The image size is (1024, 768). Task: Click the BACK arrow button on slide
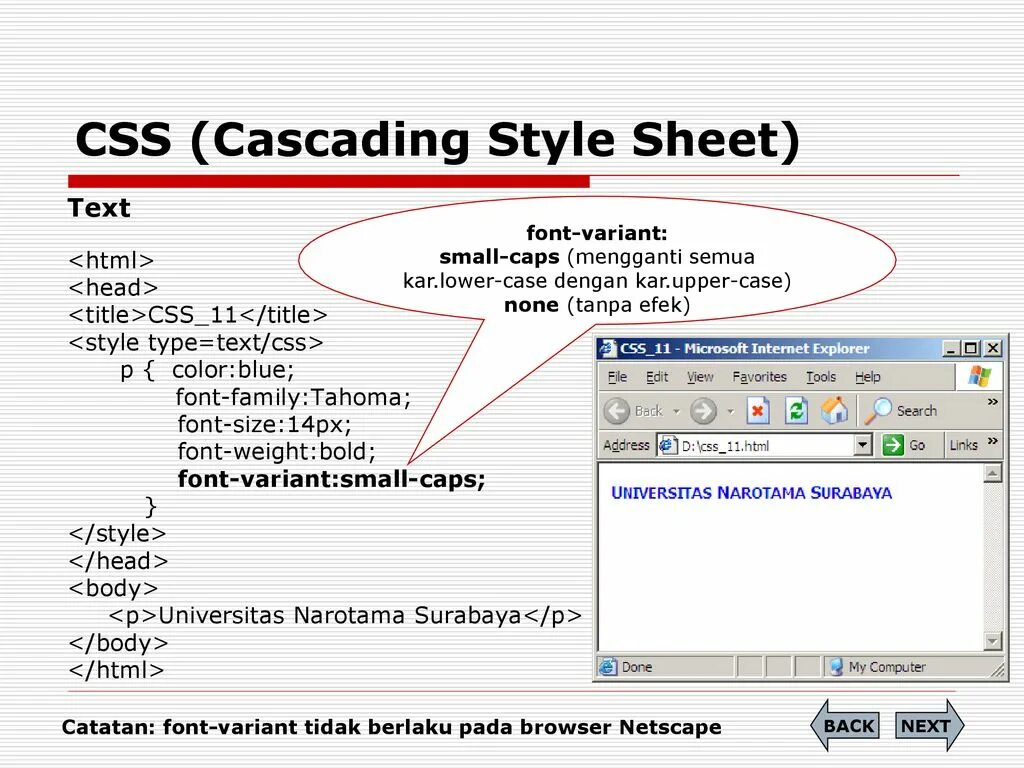click(845, 725)
